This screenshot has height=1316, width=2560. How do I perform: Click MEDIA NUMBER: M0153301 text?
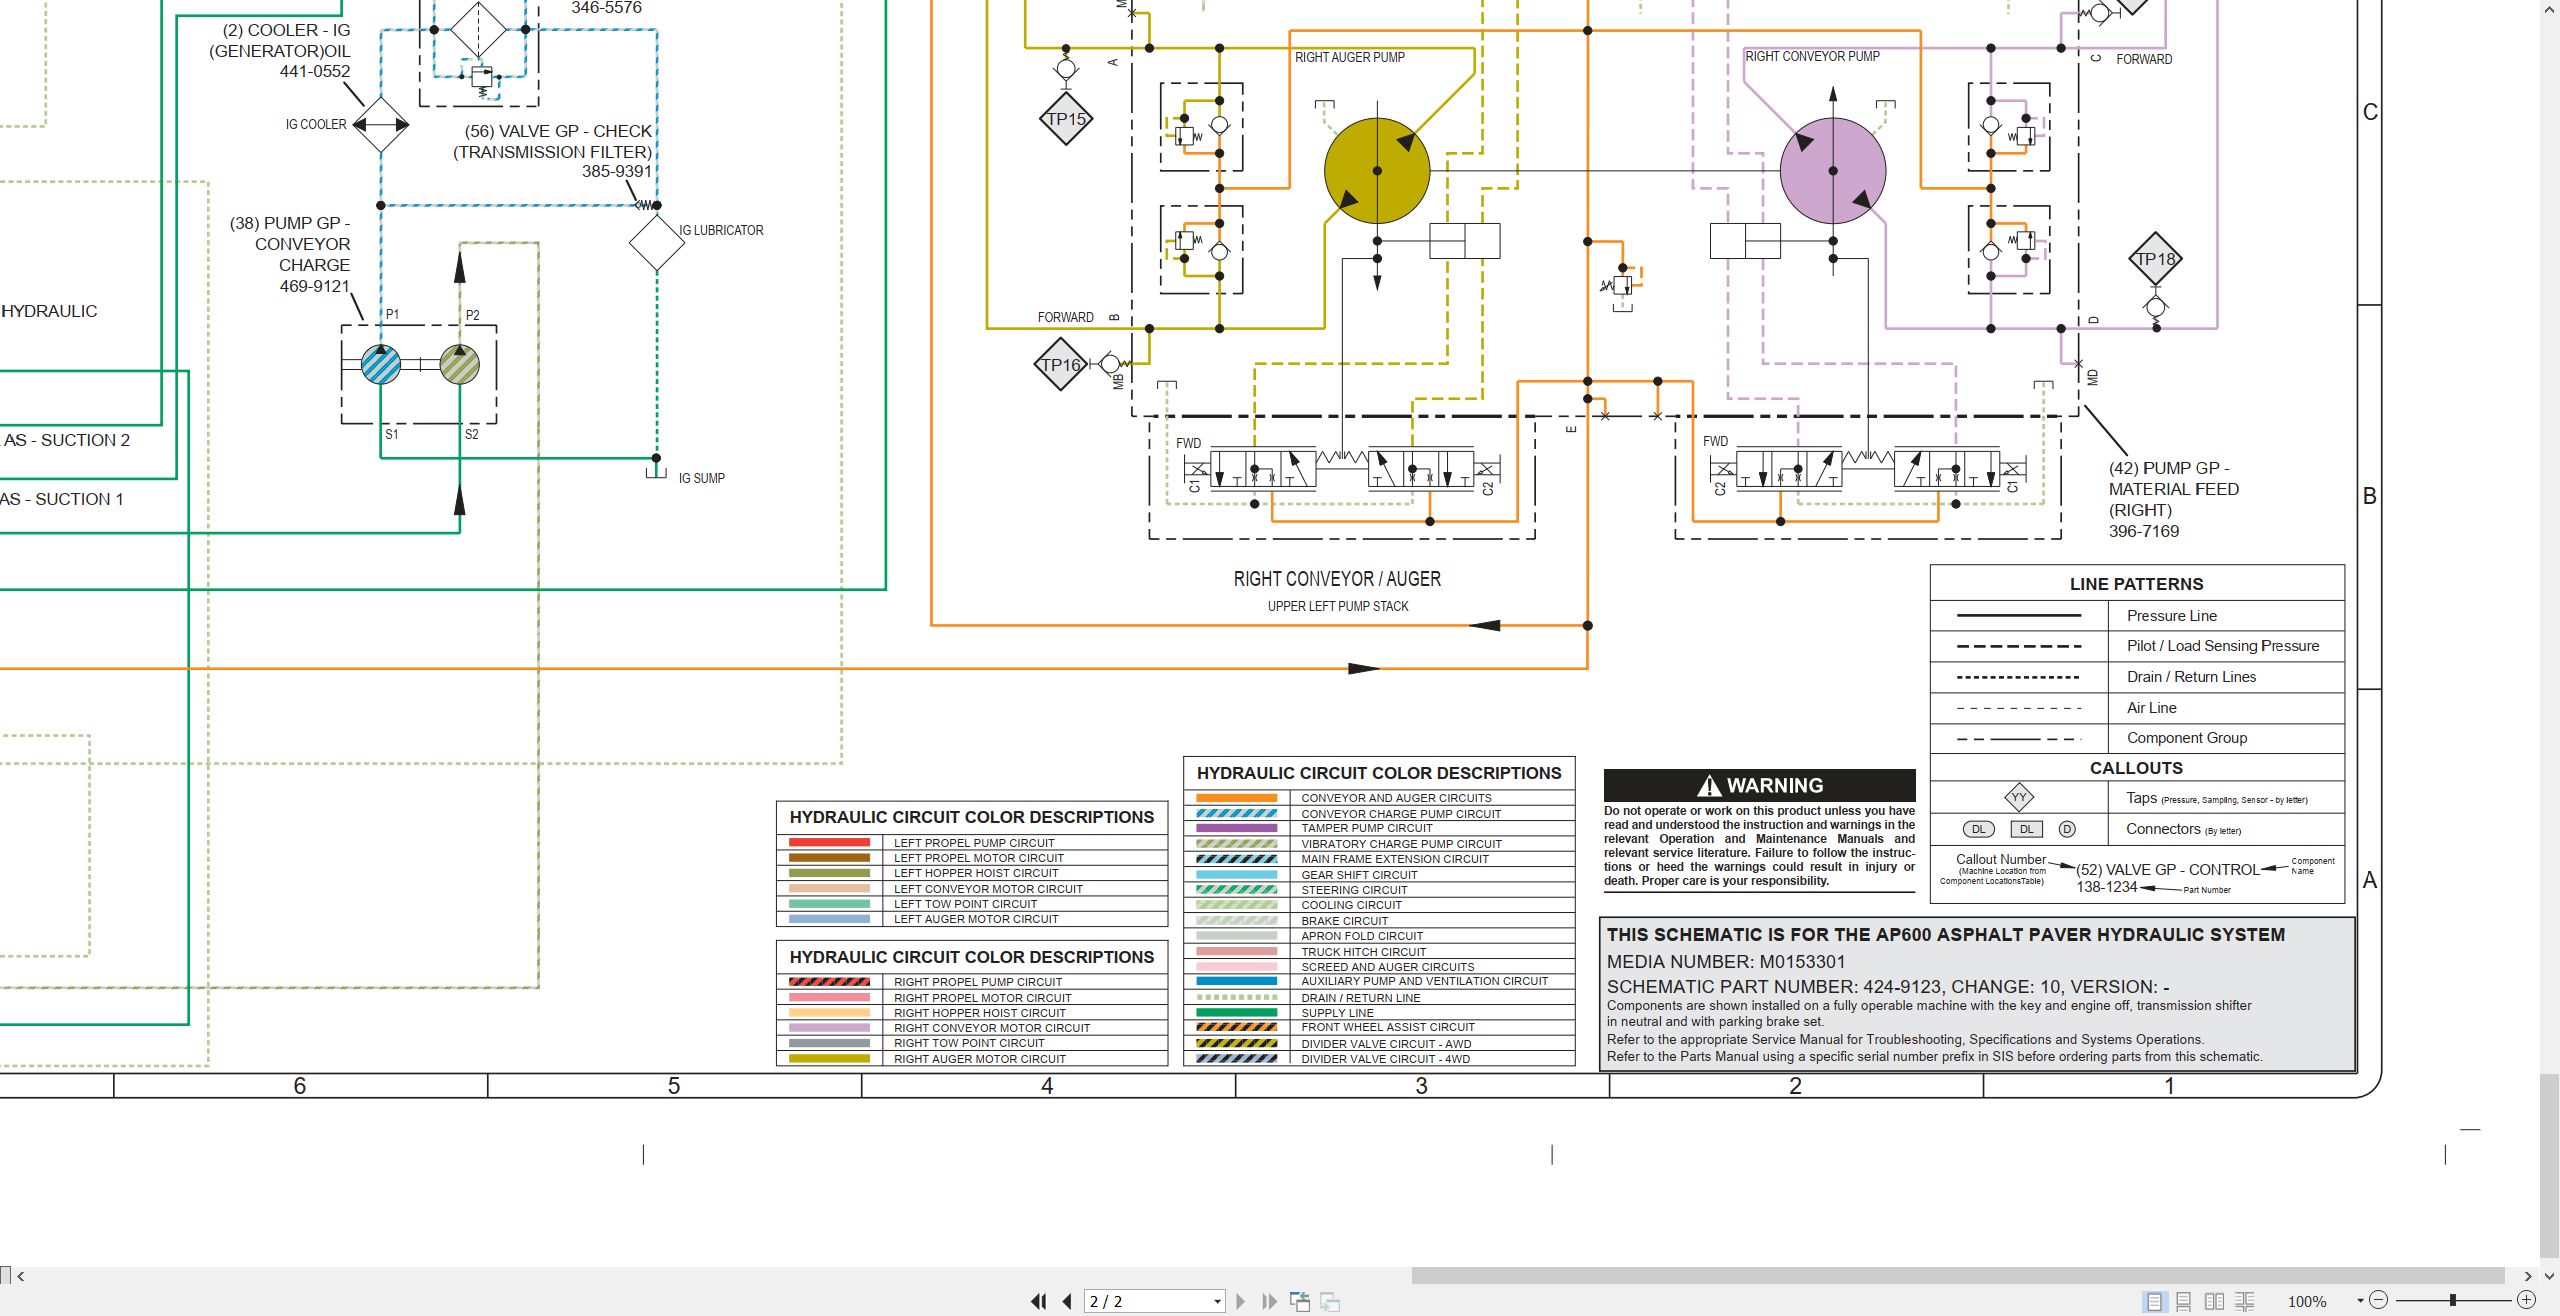tap(1725, 962)
